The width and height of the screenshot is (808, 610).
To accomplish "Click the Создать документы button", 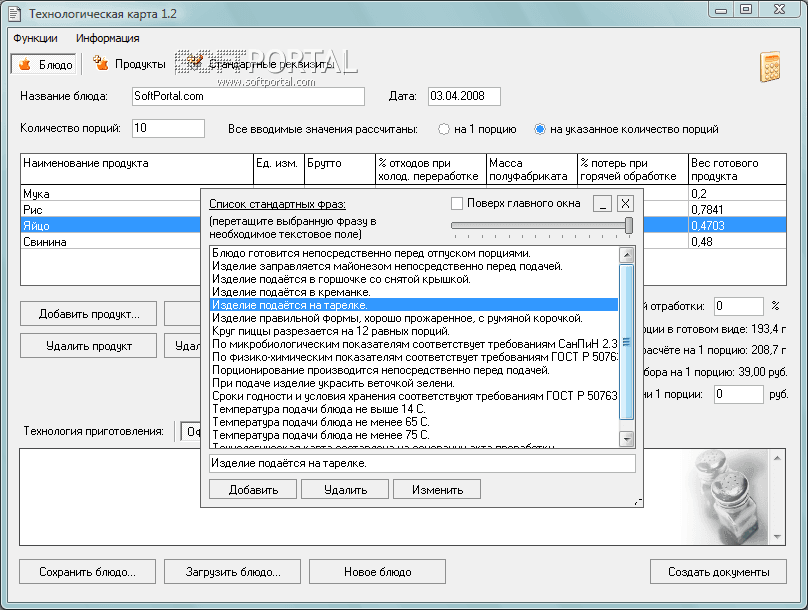I will tap(718, 572).
